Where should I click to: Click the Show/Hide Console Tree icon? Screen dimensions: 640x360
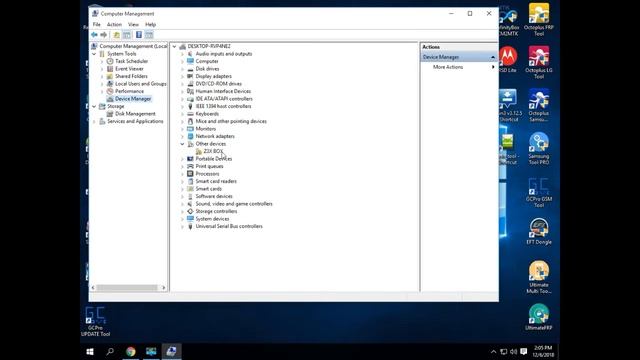point(127,35)
